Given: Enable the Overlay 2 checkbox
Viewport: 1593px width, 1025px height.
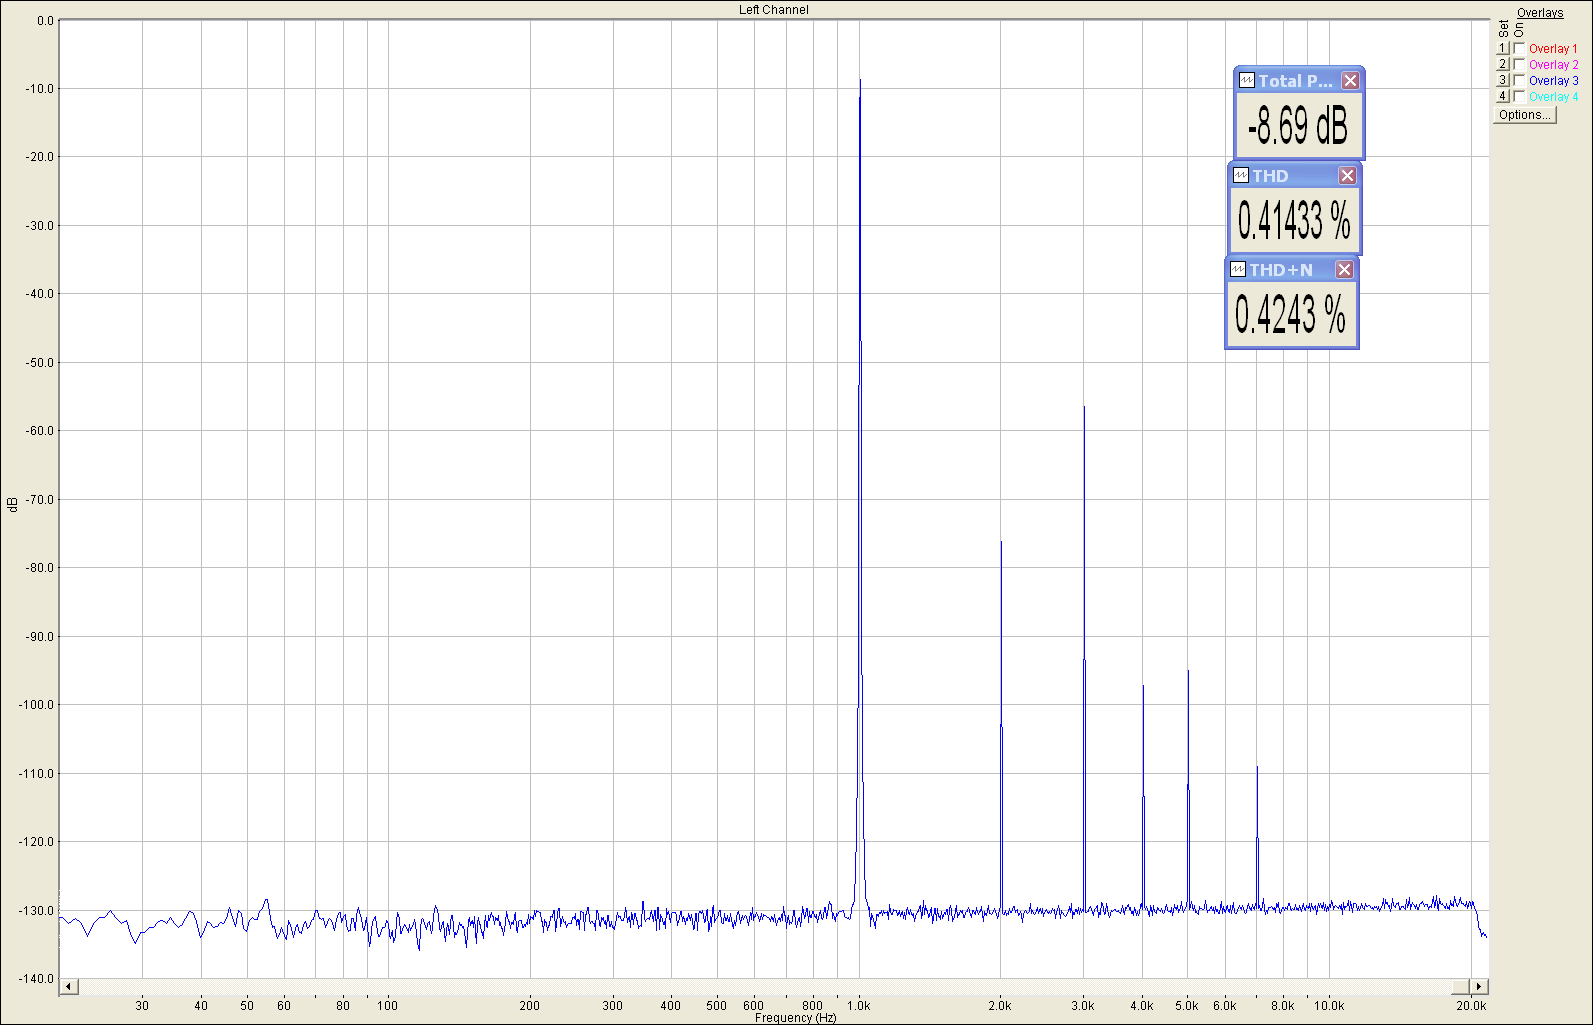Looking at the screenshot, I should pyautogui.click(x=1519, y=64).
